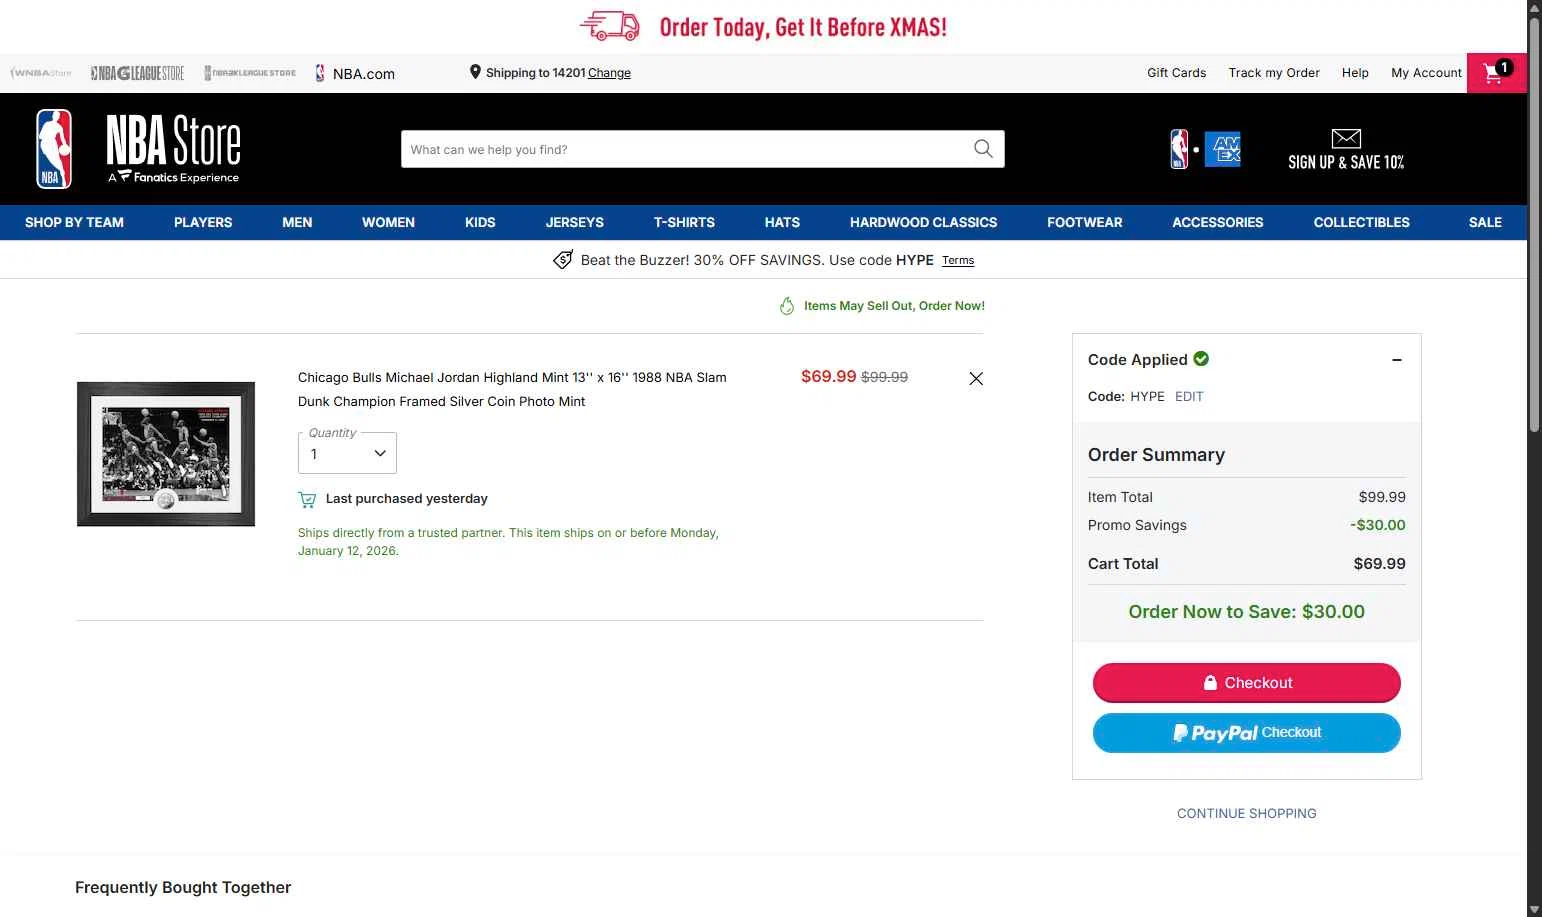Viewport: 1542px width, 917px height.
Task: Open the HARDWOOD CLASSICS menu
Action: click(923, 222)
